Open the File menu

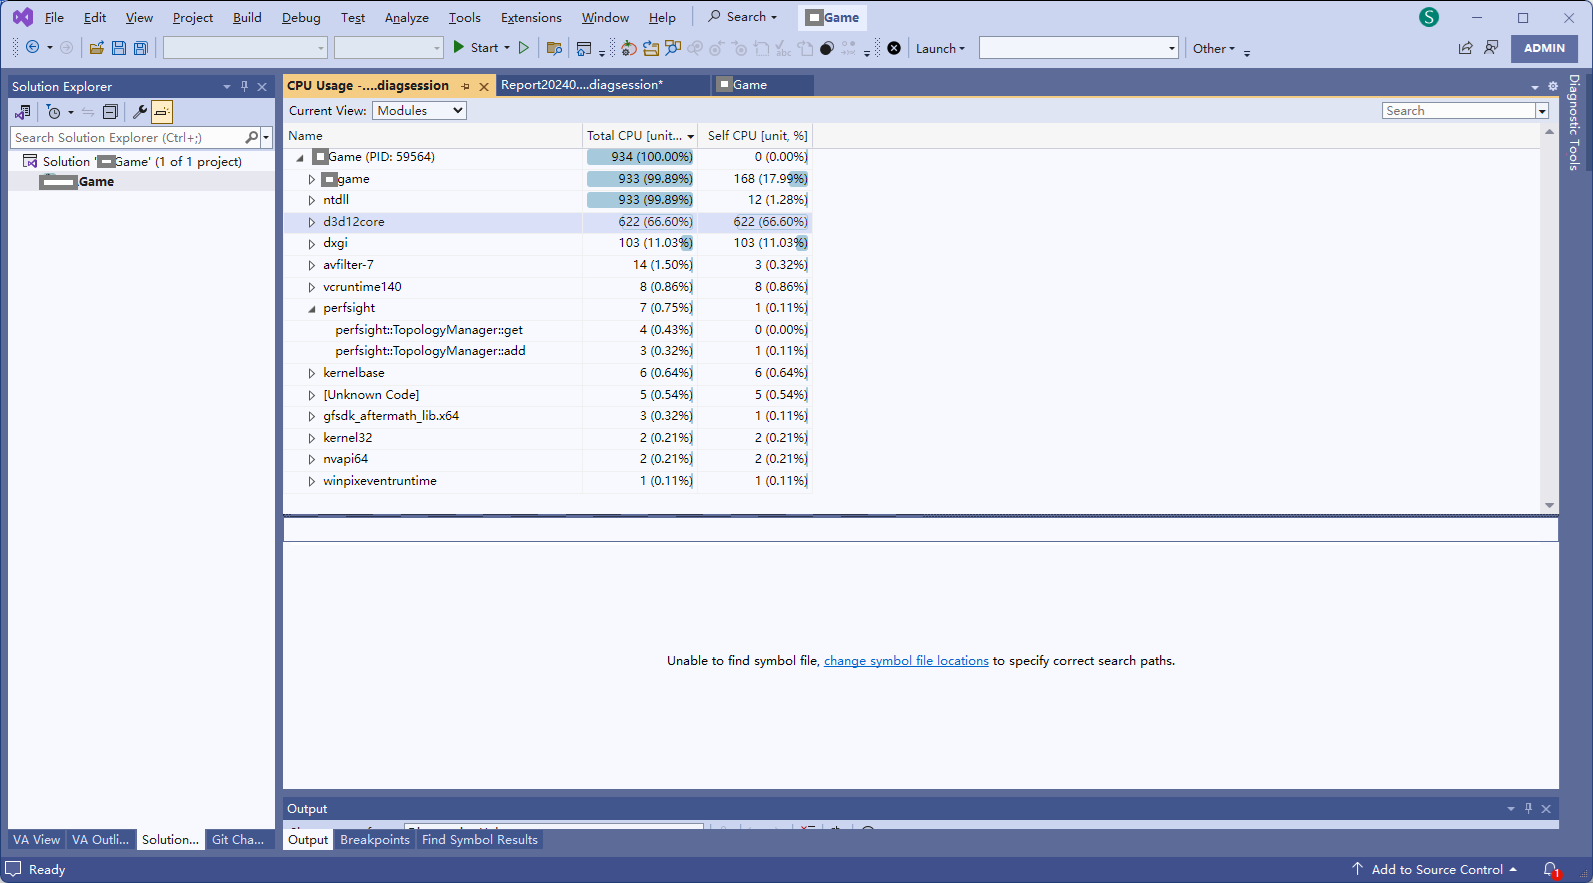tap(54, 17)
